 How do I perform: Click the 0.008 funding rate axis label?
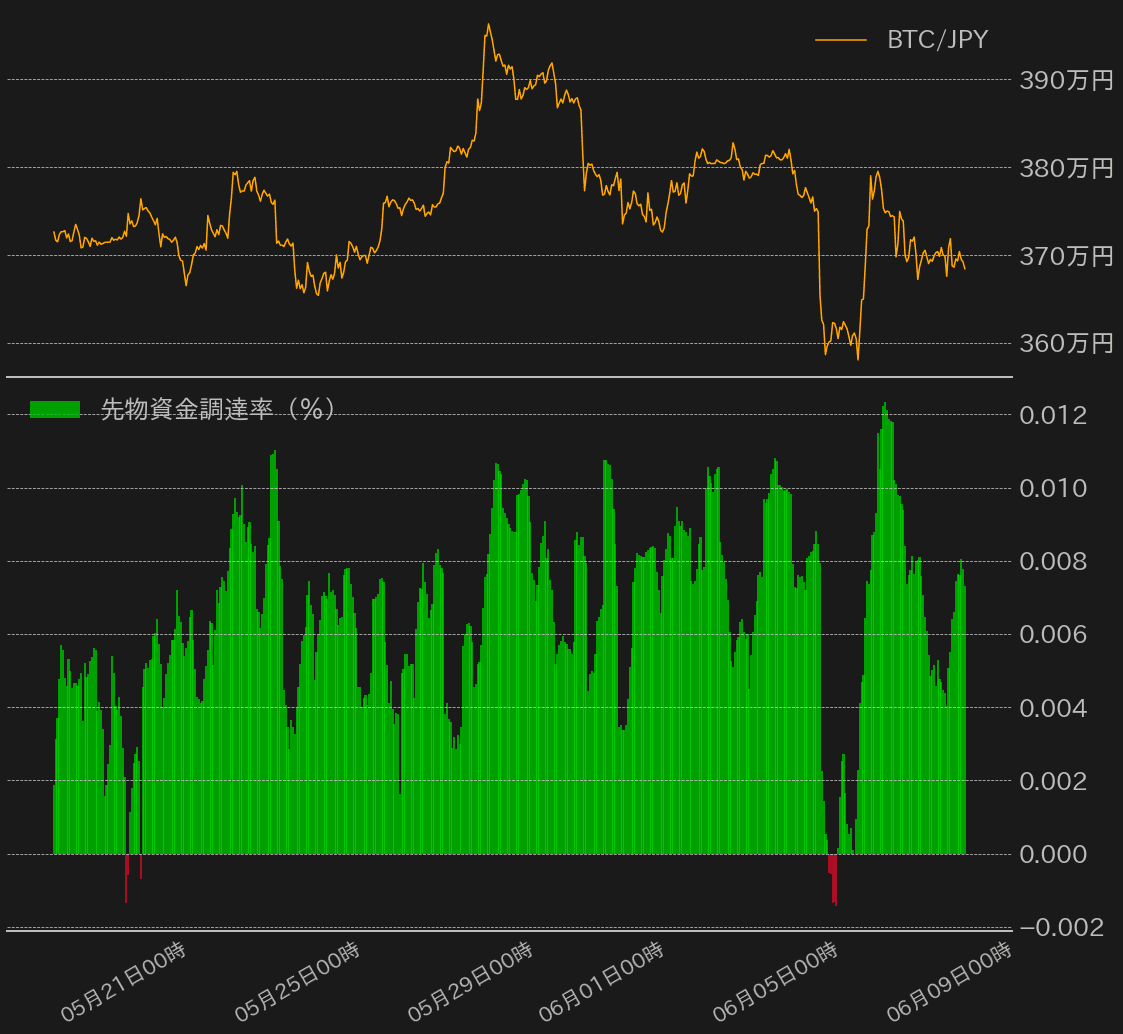pyautogui.click(x=1052, y=562)
